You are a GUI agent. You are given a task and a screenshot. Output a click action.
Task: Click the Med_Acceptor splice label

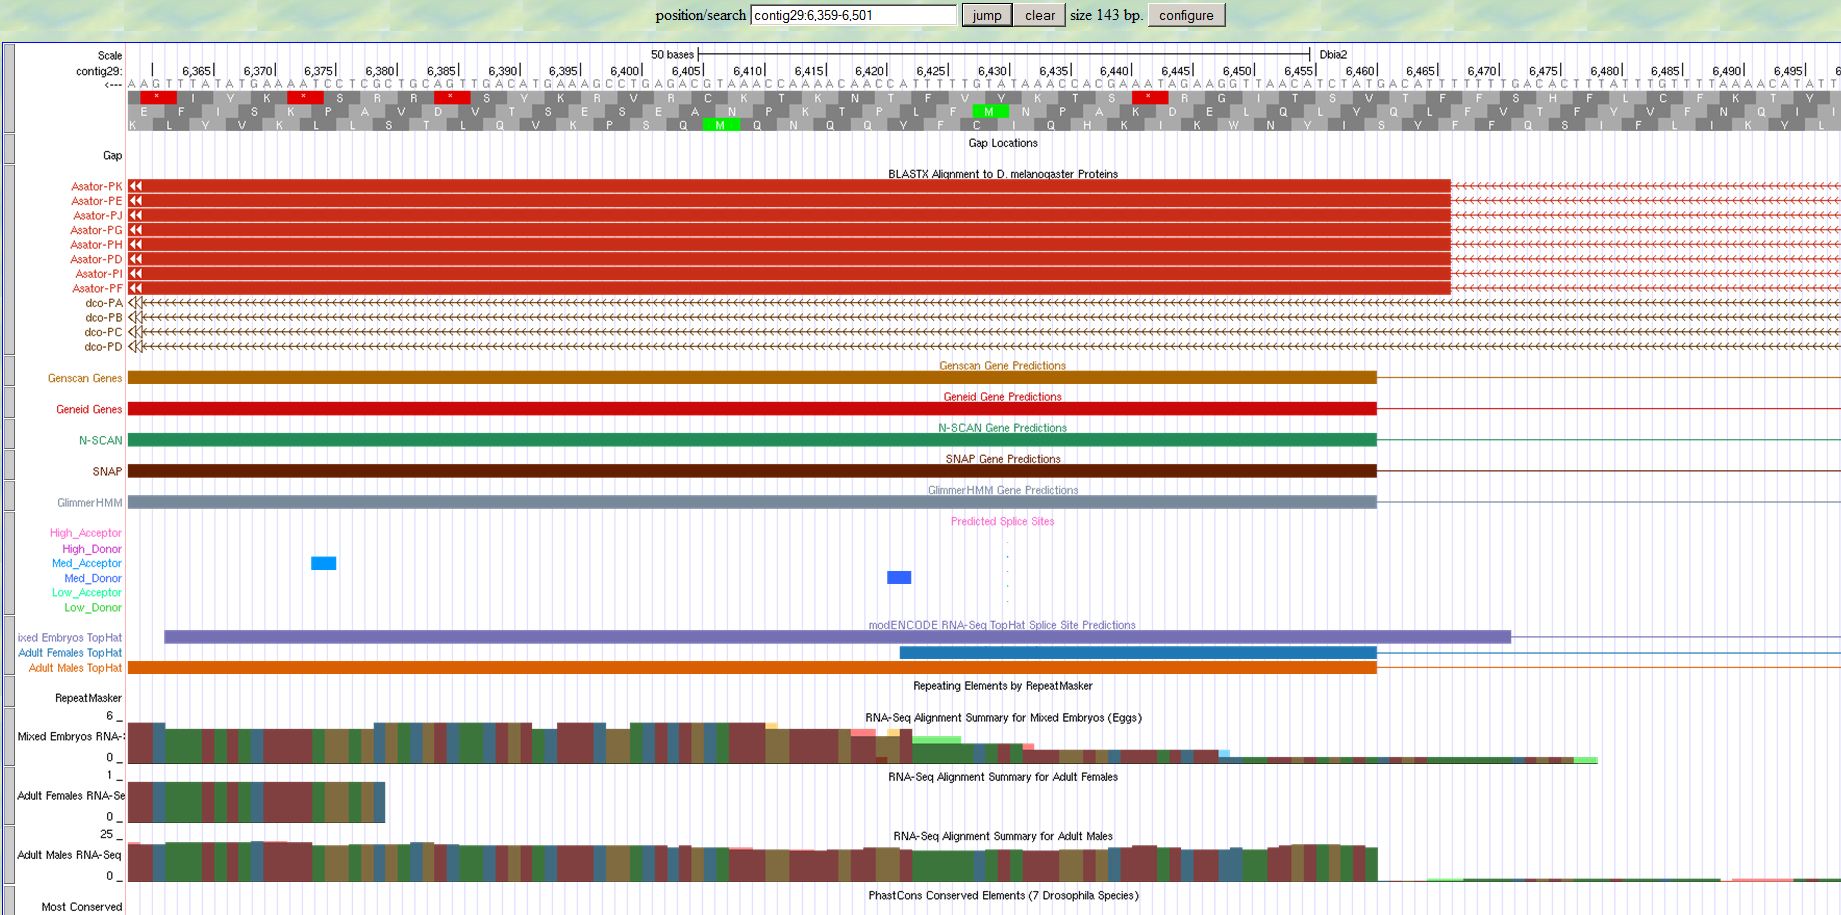click(87, 563)
